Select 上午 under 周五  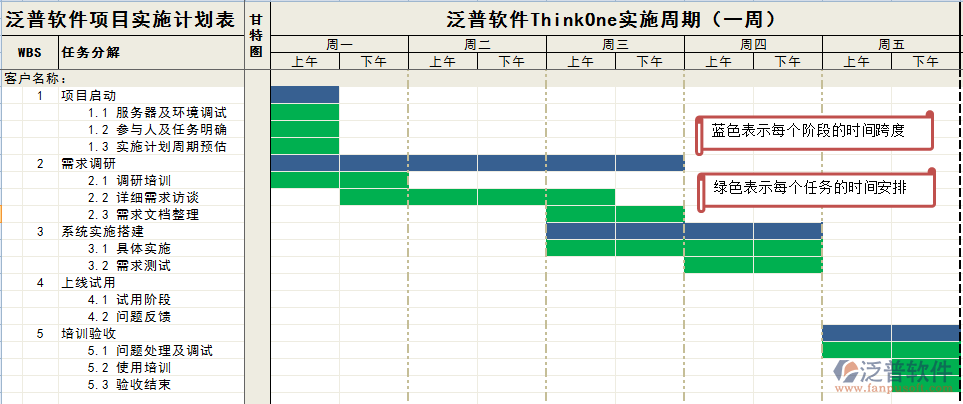pyautogui.click(x=857, y=61)
